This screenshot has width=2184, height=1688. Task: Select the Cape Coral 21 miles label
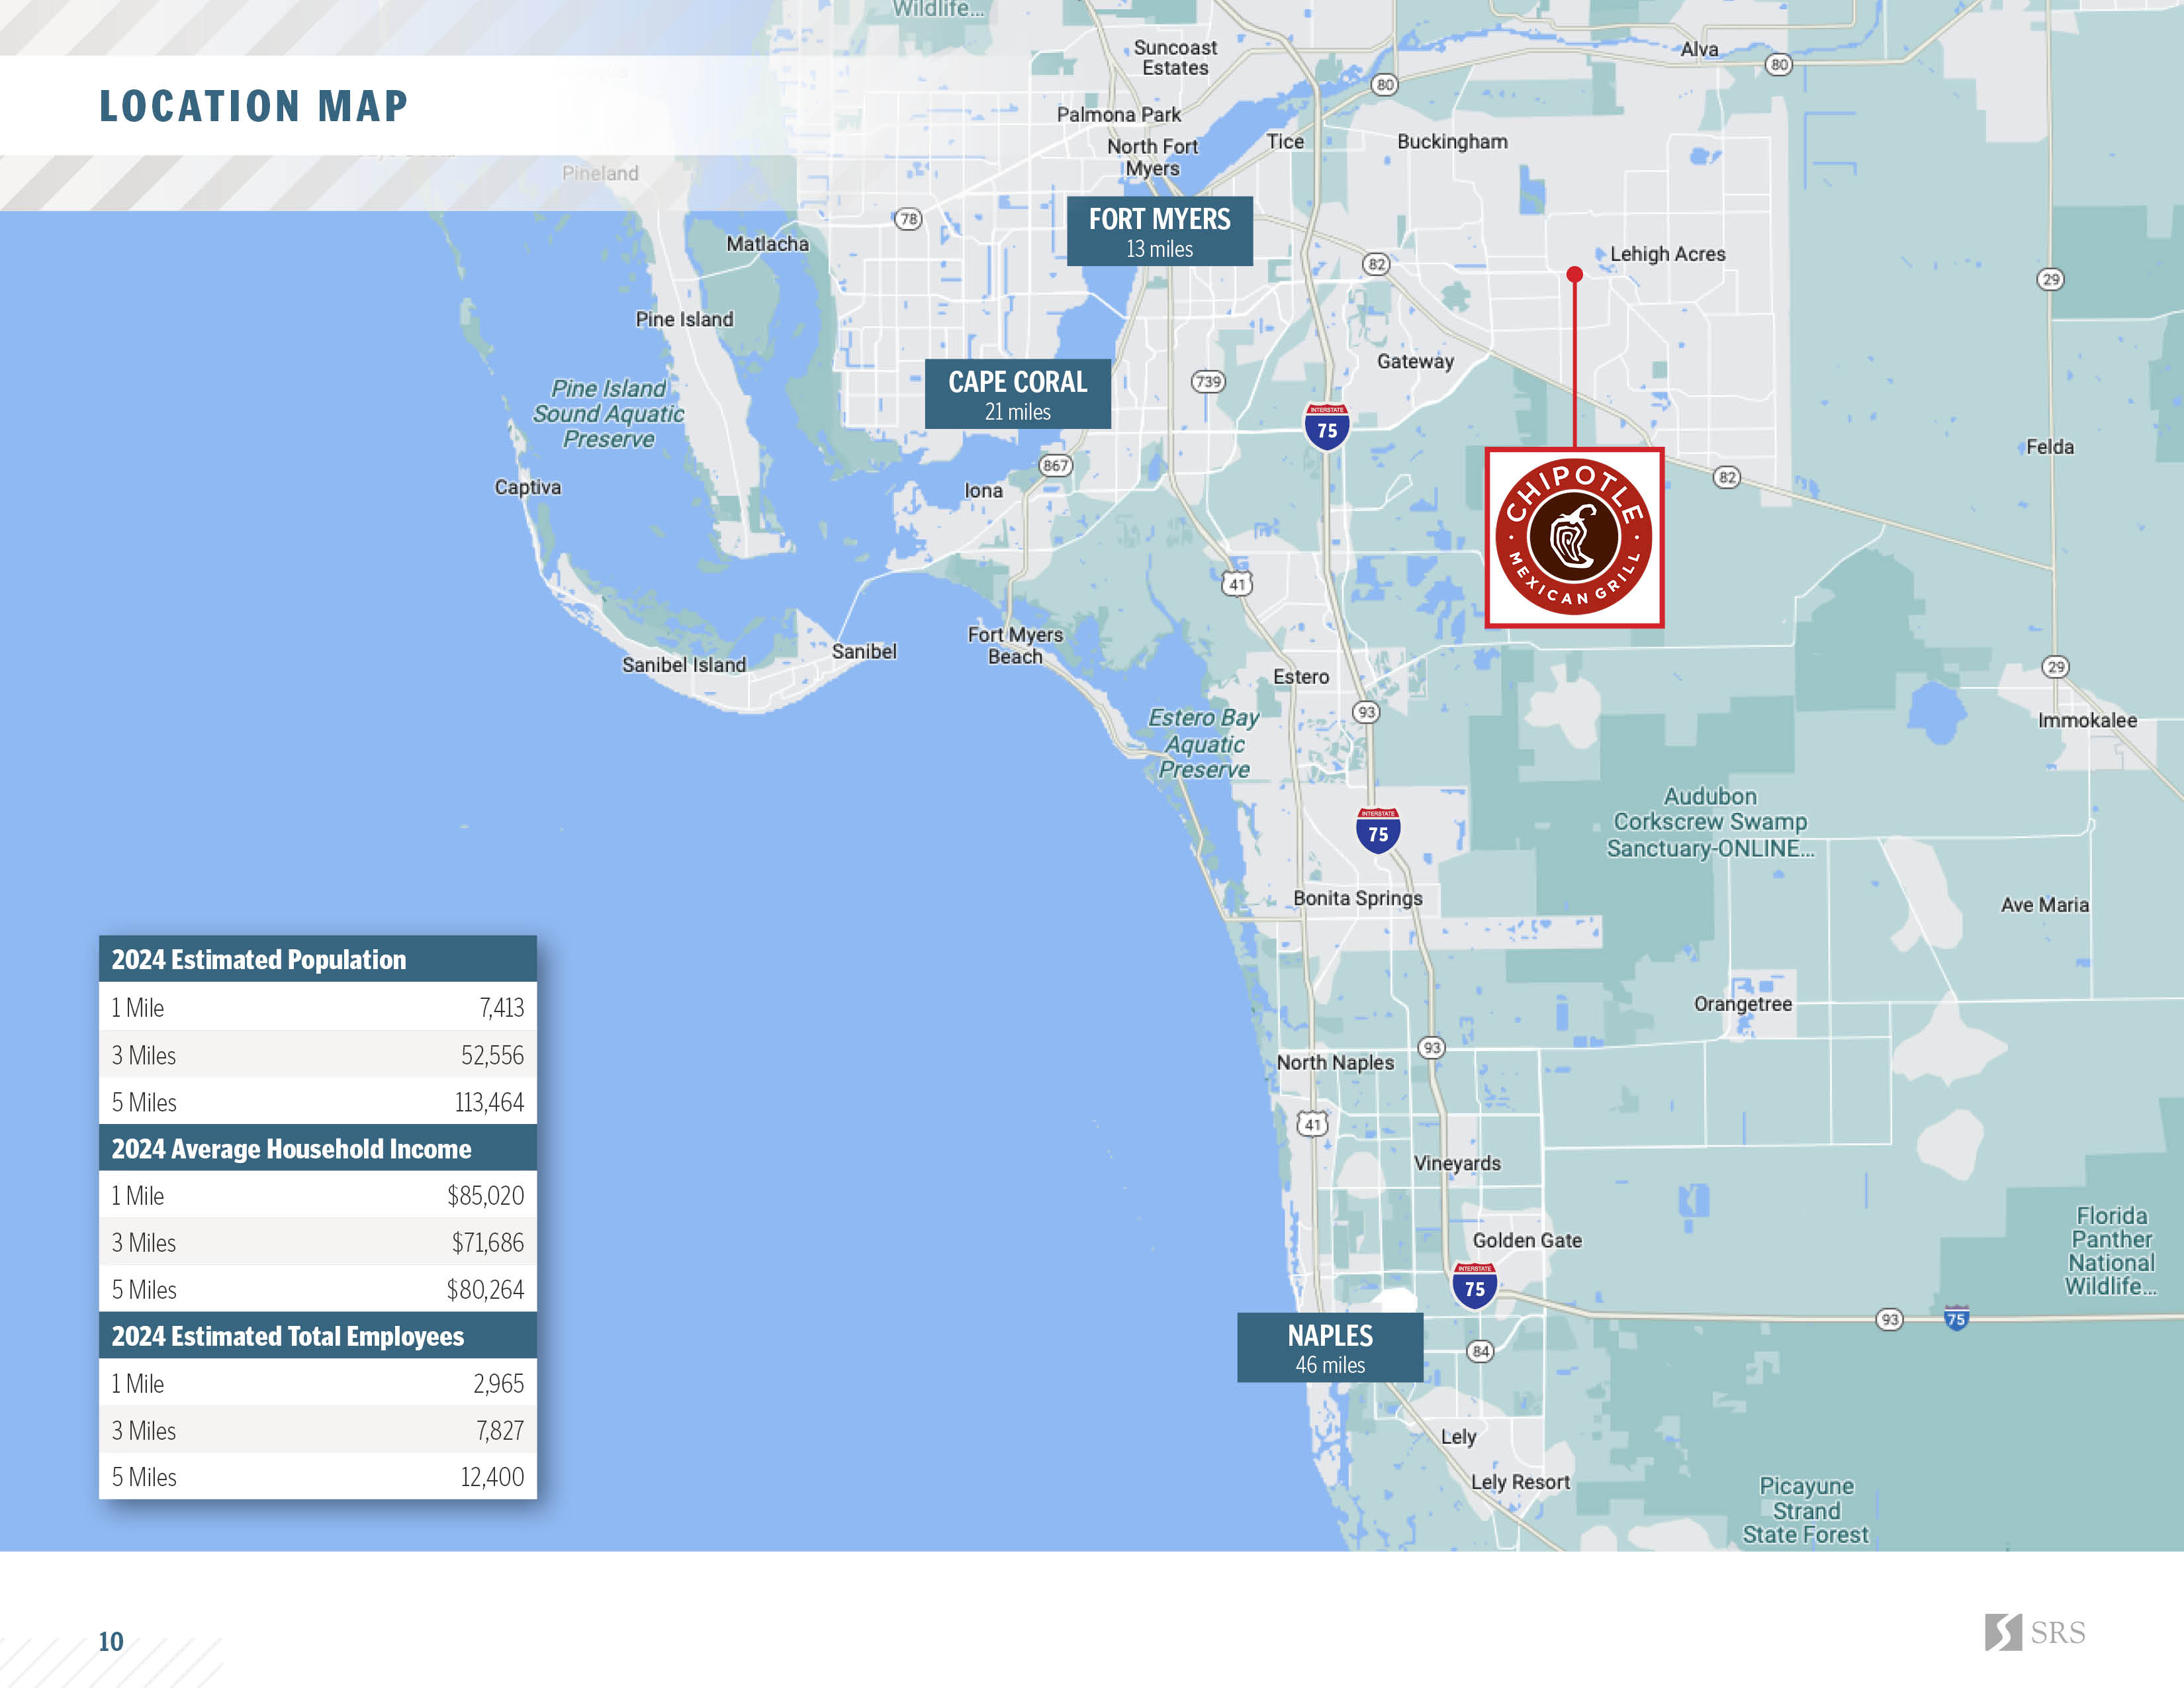point(1017,394)
